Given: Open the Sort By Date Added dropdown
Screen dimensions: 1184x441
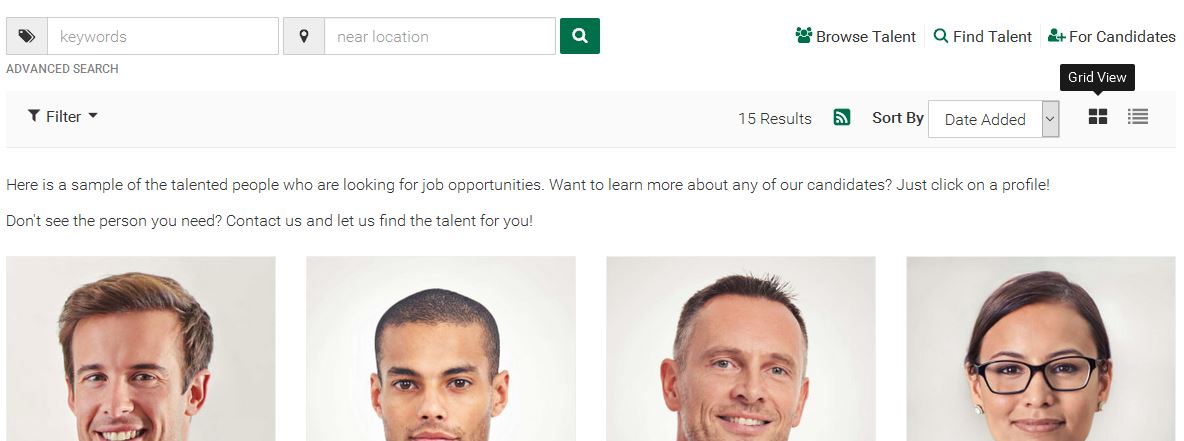Looking at the screenshot, I should tap(993, 119).
